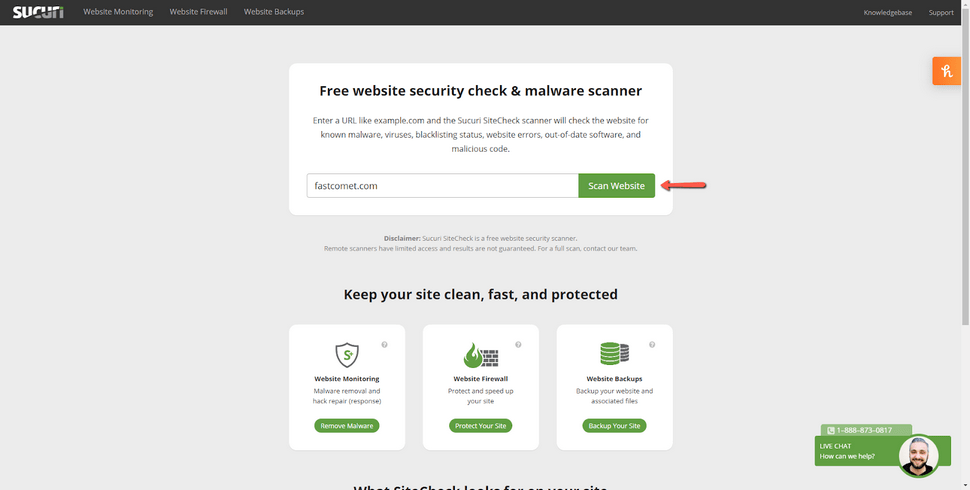Click the Sucuri logo
Image resolution: width=970 pixels, height=490 pixels.
(x=38, y=12)
